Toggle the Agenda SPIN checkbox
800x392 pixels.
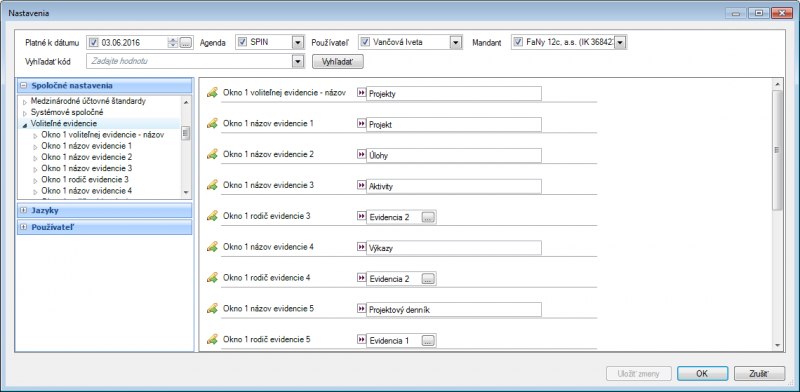pyautogui.click(x=243, y=42)
